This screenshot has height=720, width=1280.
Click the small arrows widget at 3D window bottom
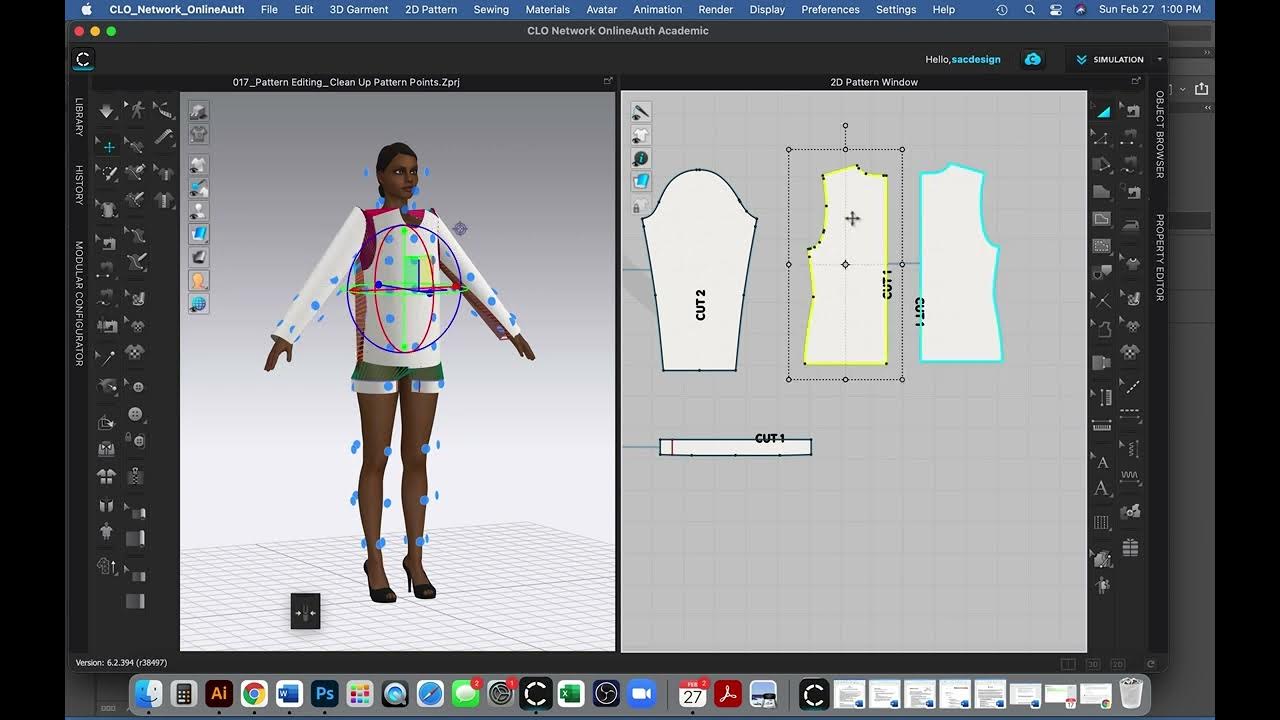305,611
